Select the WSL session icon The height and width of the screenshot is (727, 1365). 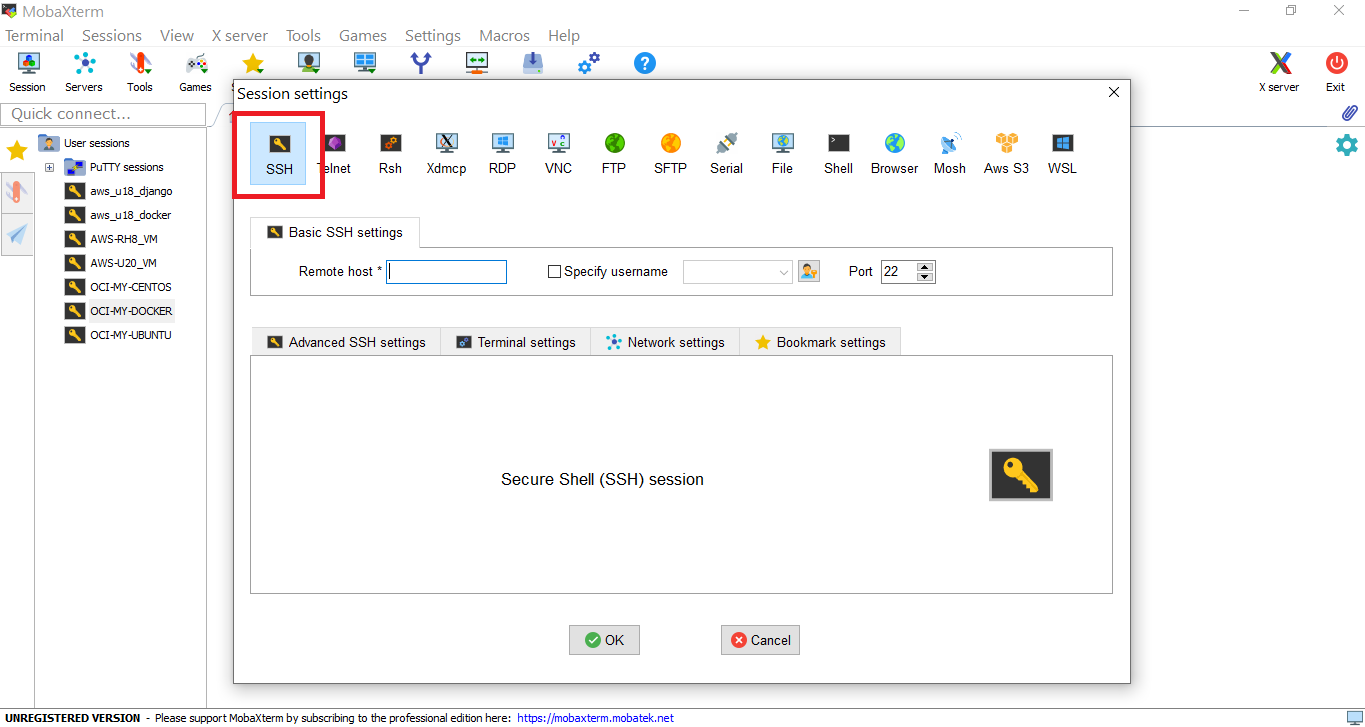point(1062,153)
